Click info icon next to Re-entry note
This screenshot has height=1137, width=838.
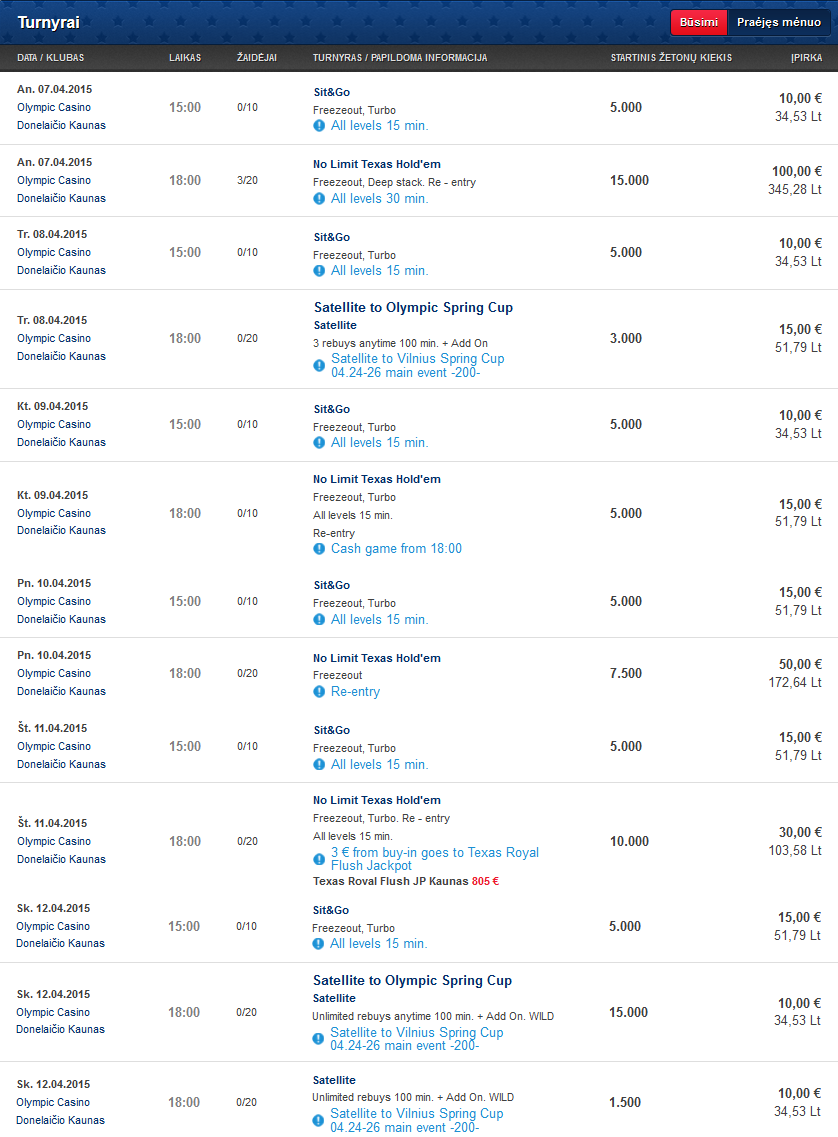coord(319,692)
